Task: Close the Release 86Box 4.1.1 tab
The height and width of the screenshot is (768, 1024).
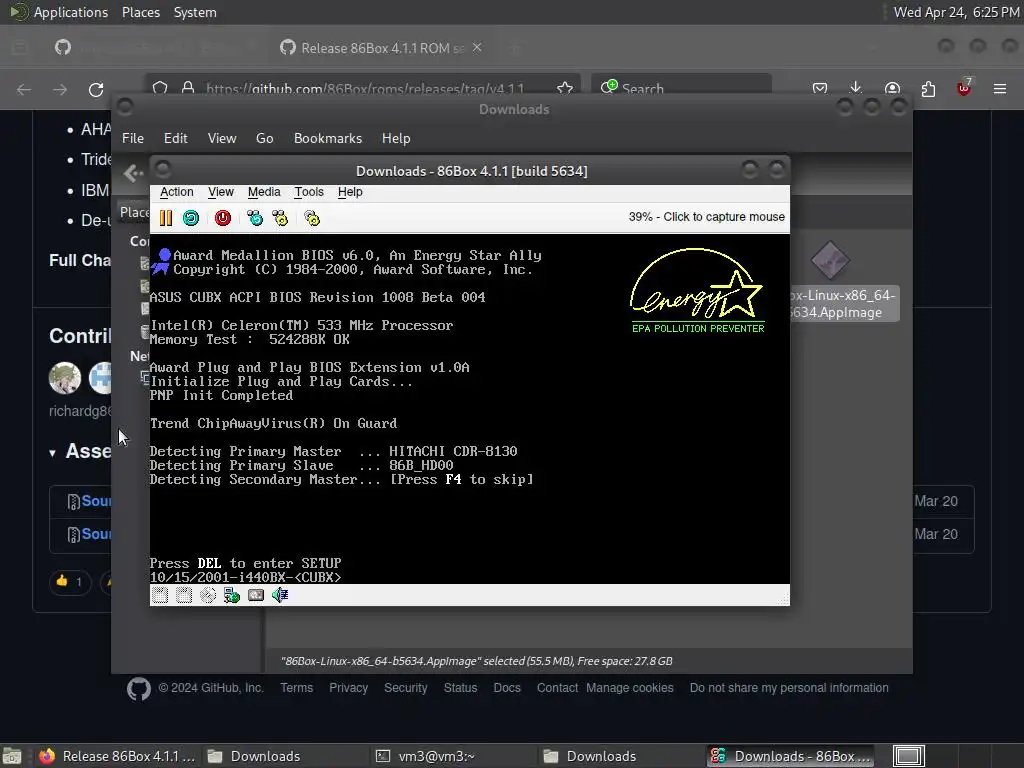Action: pyautogui.click(x=477, y=48)
